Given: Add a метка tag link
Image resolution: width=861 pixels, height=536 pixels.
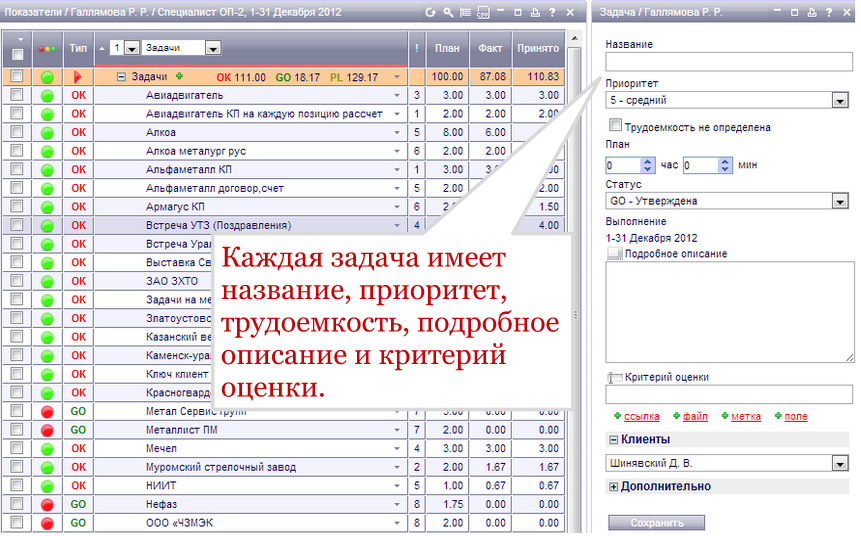Looking at the screenshot, I should (746, 417).
